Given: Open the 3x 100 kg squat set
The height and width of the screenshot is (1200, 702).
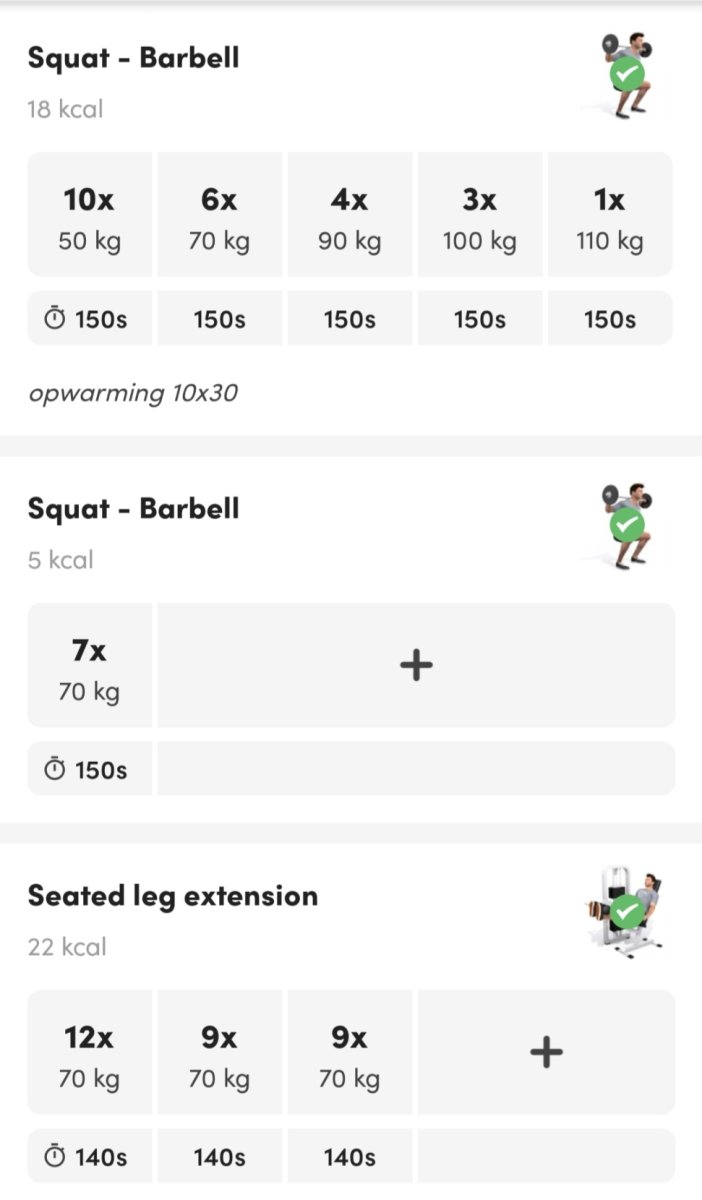Looking at the screenshot, I should pyautogui.click(x=479, y=215).
